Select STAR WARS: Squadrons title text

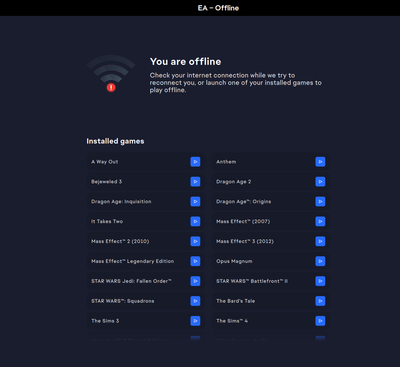pyautogui.click(x=123, y=301)
